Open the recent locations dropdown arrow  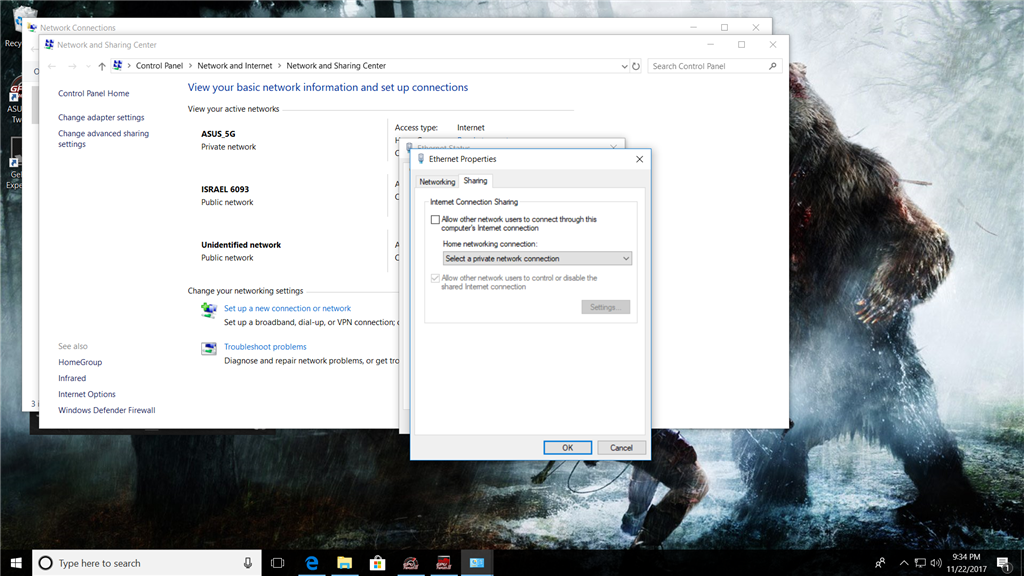(88, 66)
